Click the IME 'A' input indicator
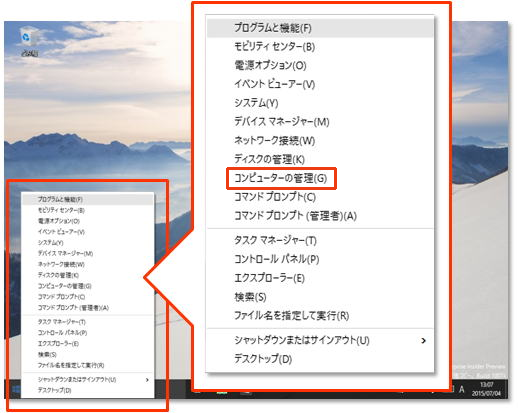Image resolution: width=518 pixels, height=413 pixels. [462, 389]
